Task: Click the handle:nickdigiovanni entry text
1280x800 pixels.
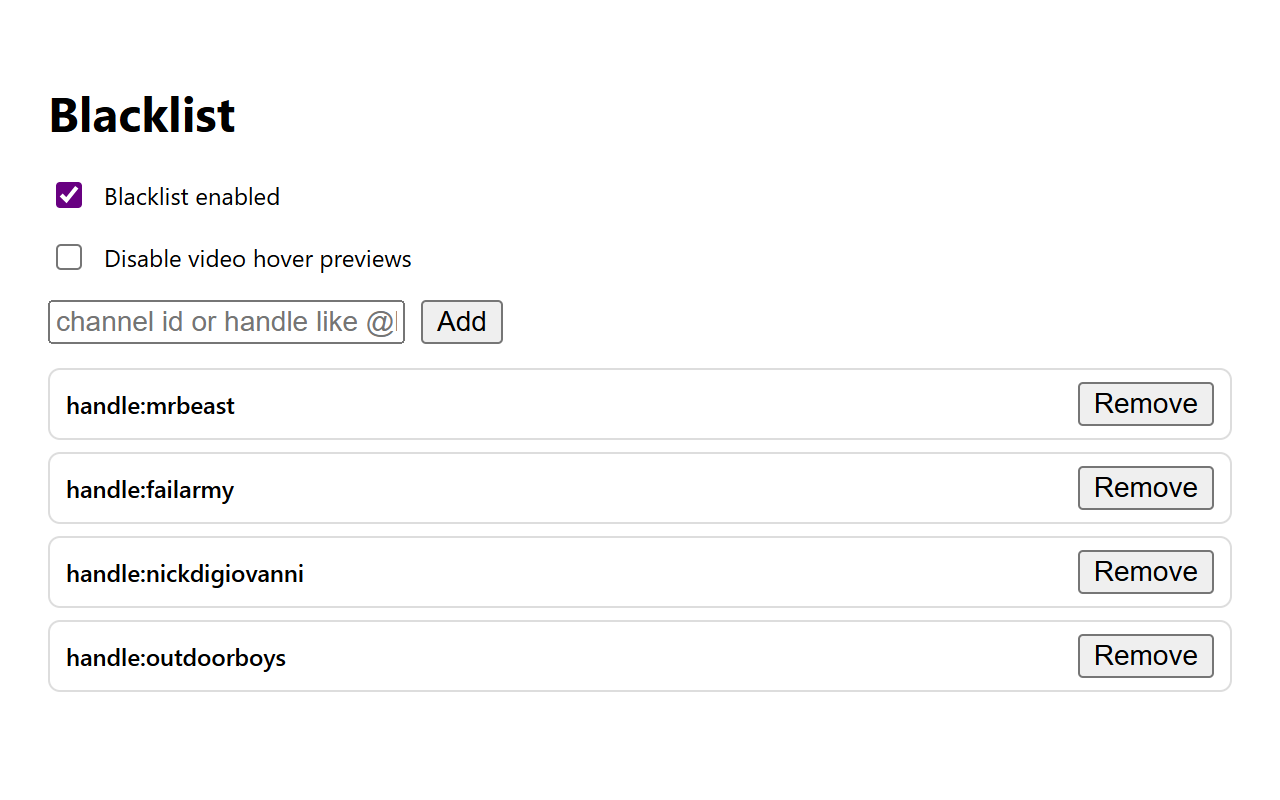Action: [x=185, y=574]
